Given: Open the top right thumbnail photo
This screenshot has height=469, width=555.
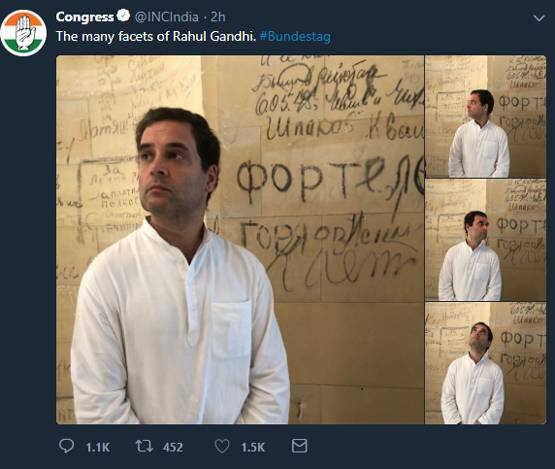Looking at the screenshot, I should pos(486,116).
